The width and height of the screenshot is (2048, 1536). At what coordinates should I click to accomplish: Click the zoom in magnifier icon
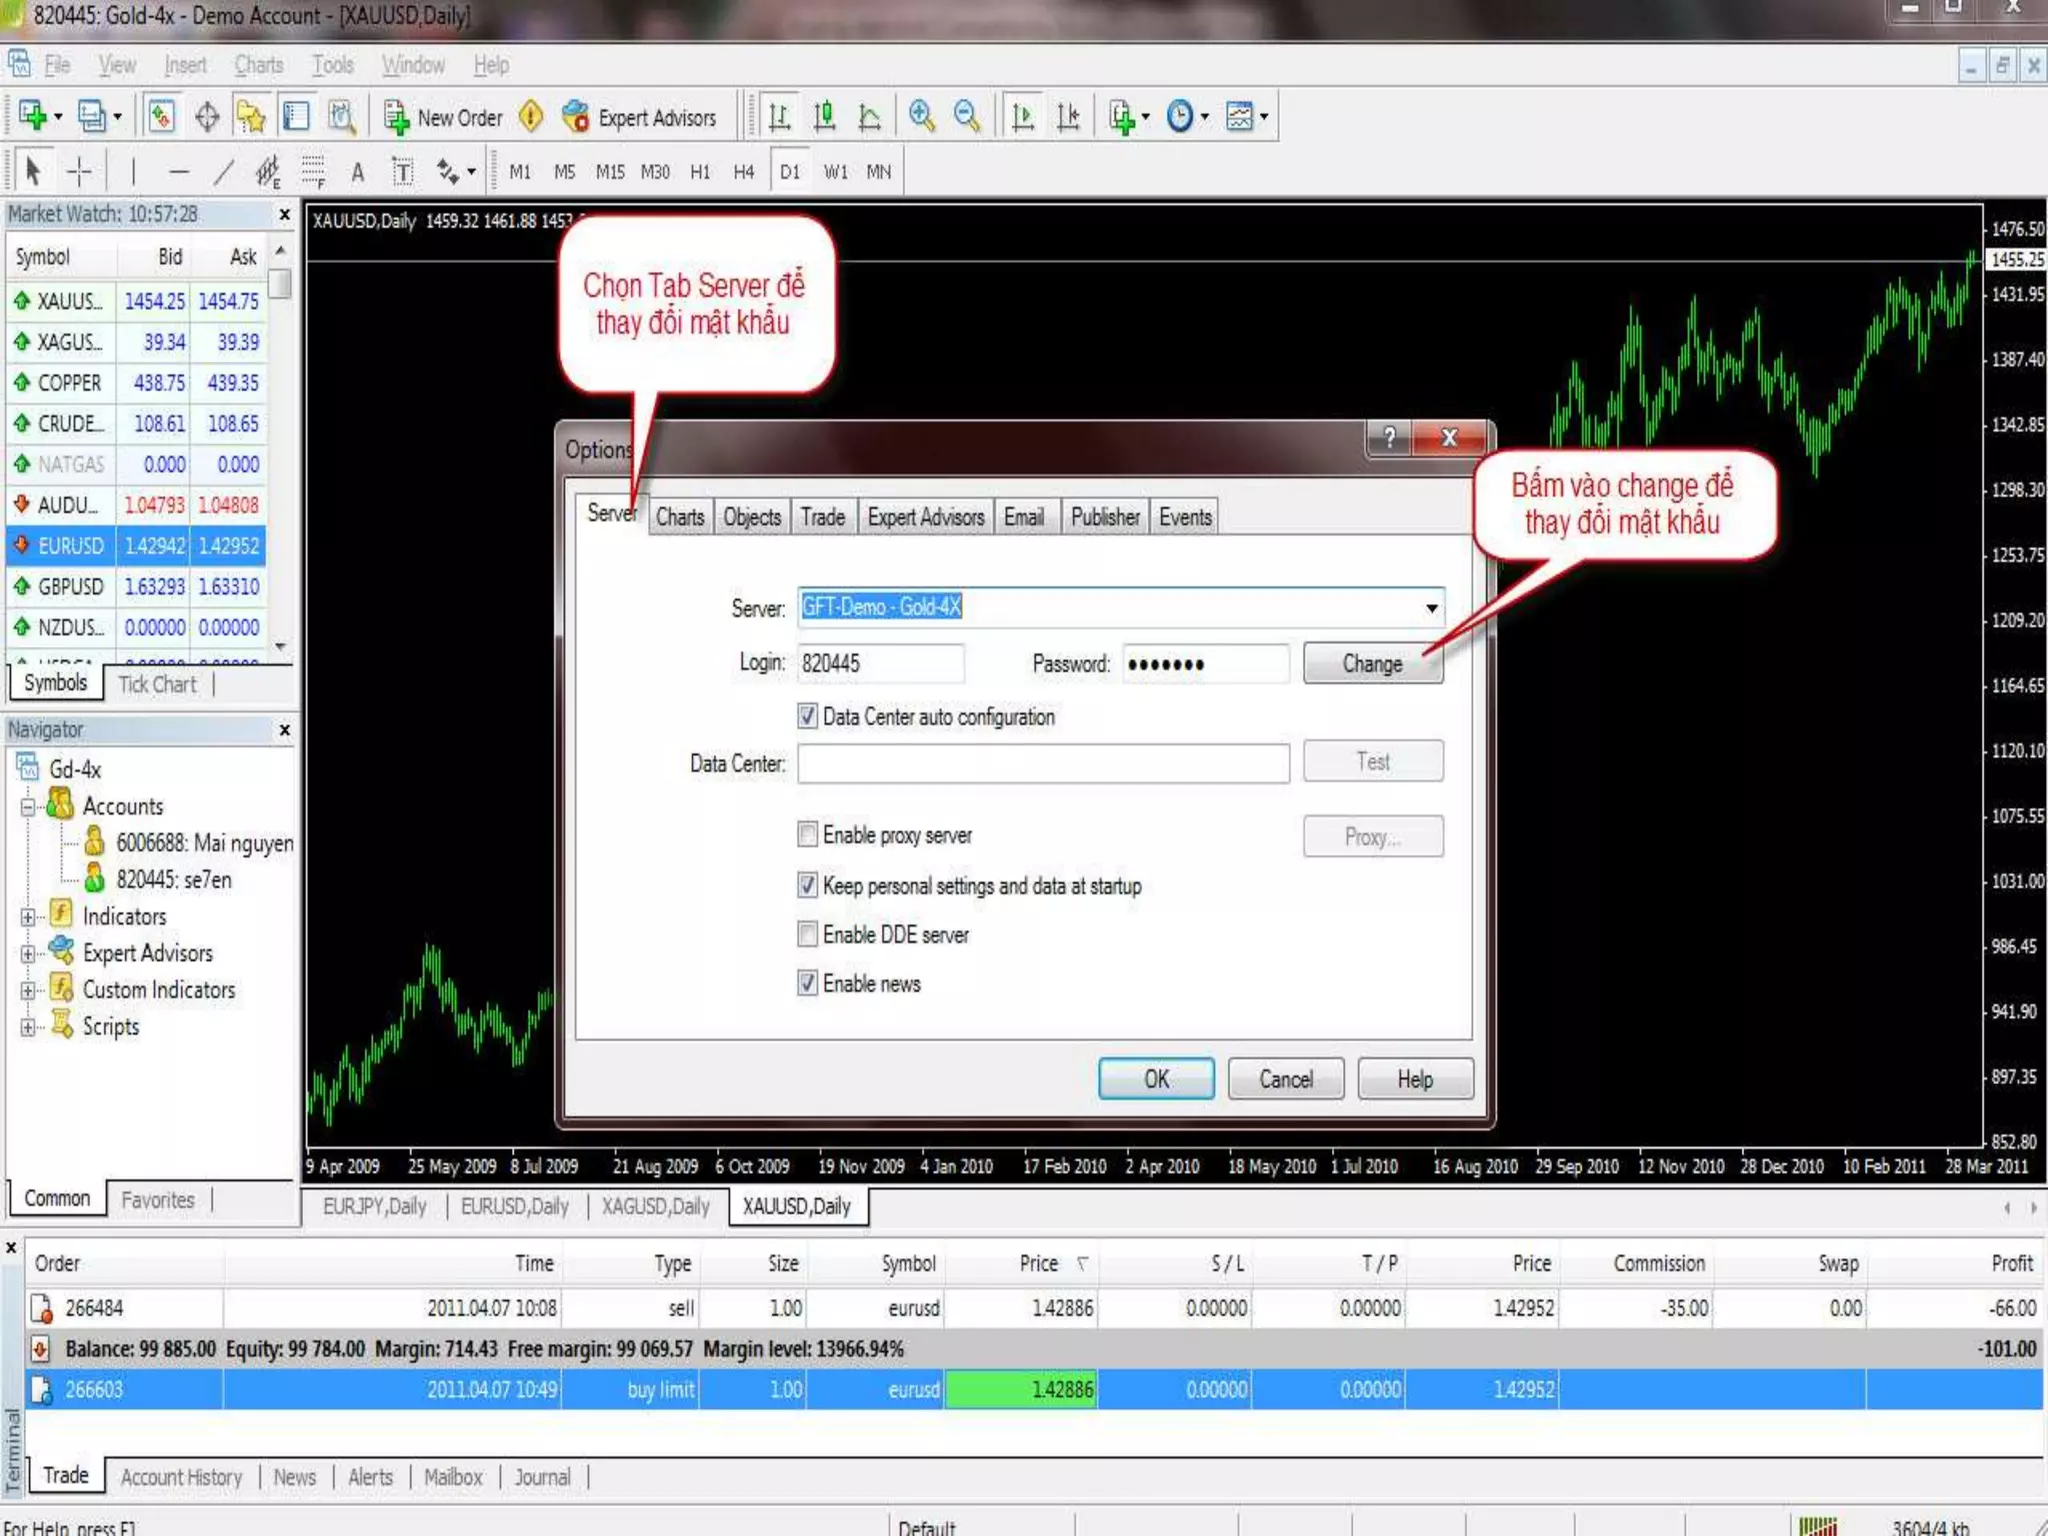tap(921, 117)
